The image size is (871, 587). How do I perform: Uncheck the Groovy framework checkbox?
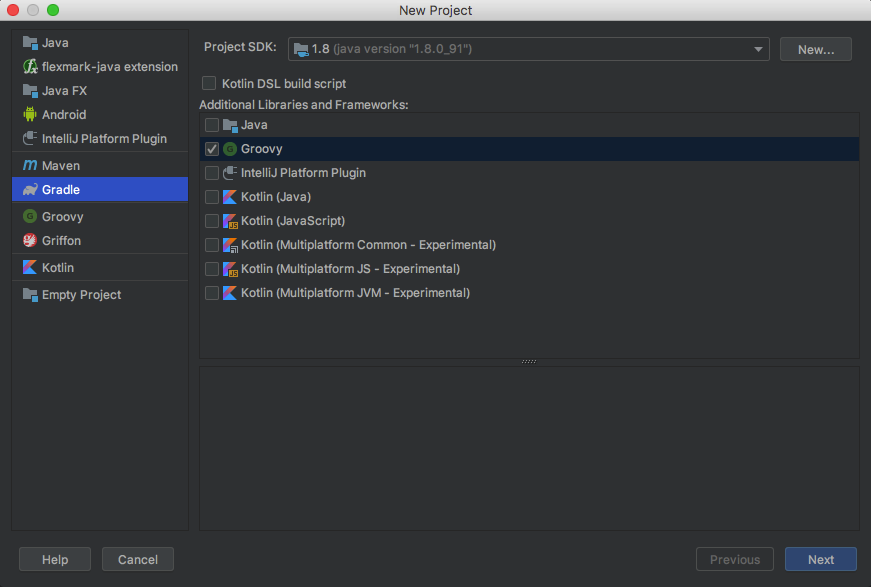(x=212, y=149)
